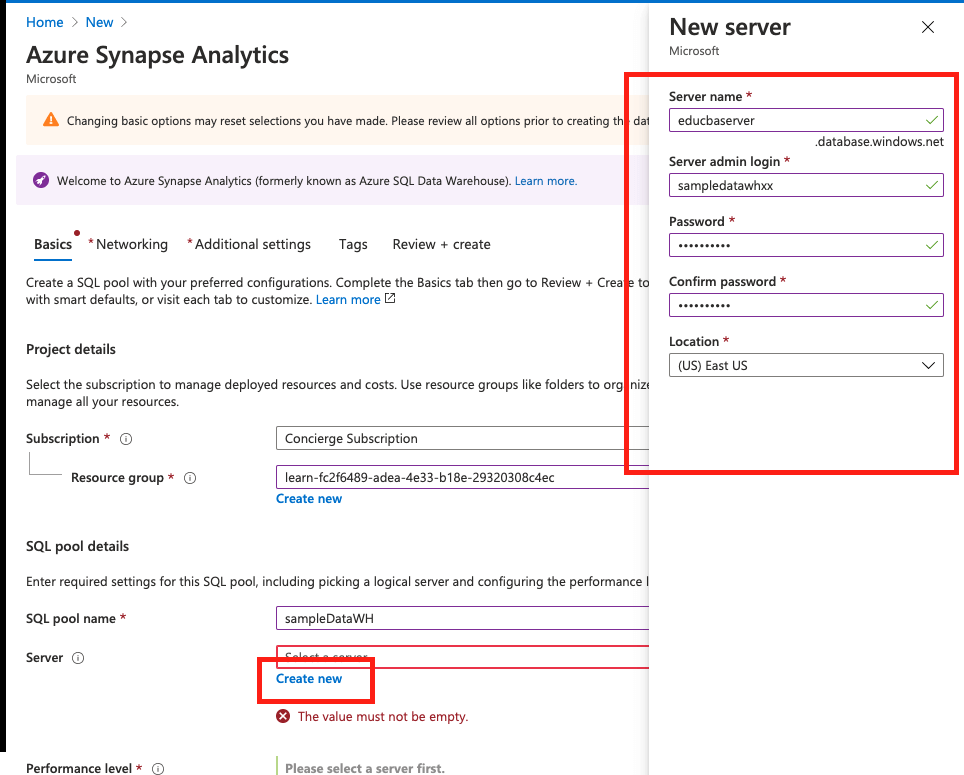Open Server field info tooltip icon
This screenshot has height=775, width=964.
tap(78, 658)
